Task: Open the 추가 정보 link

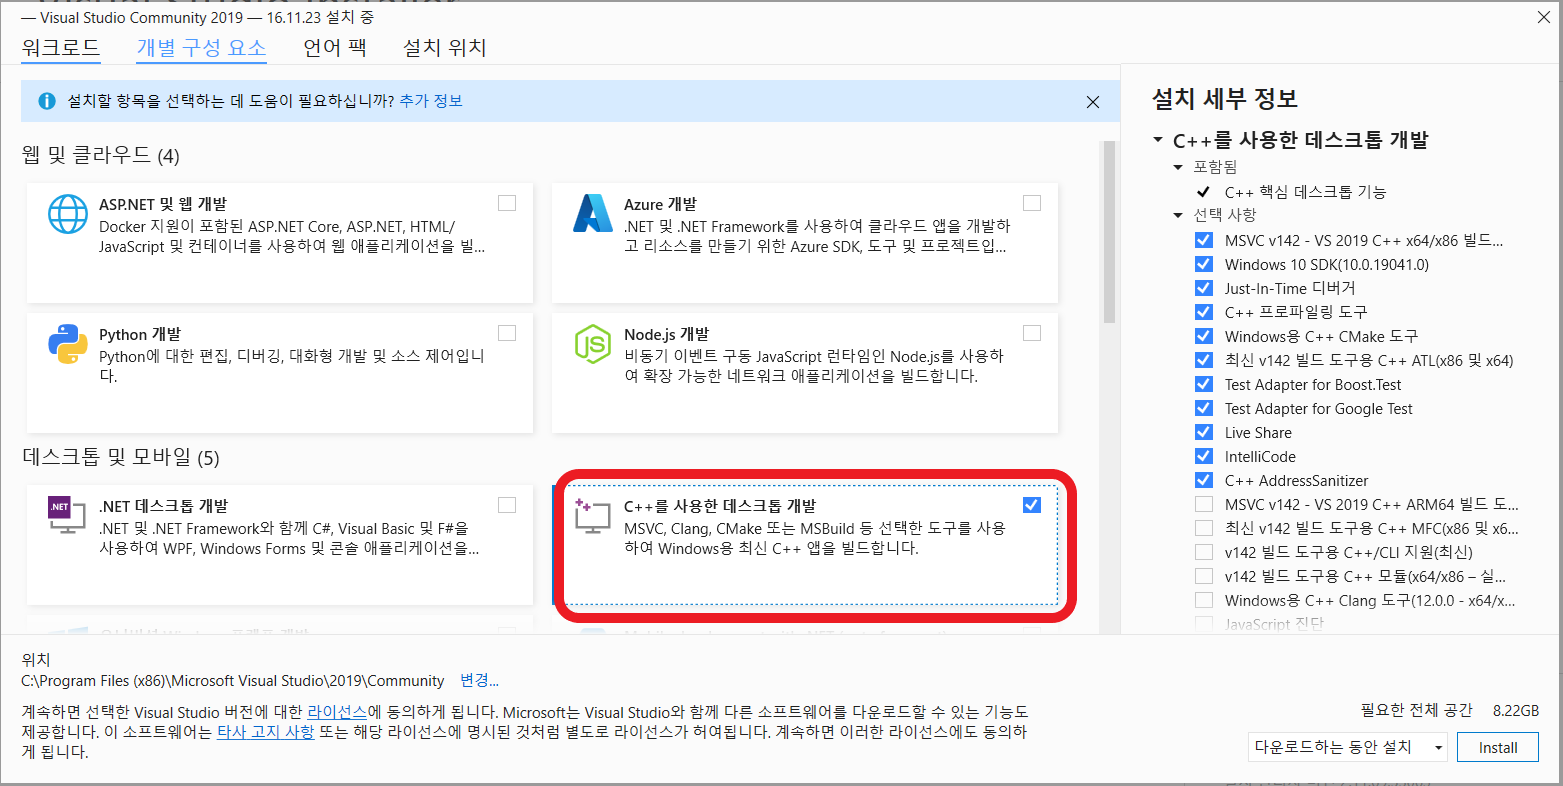Action: [x=431, y=101]
